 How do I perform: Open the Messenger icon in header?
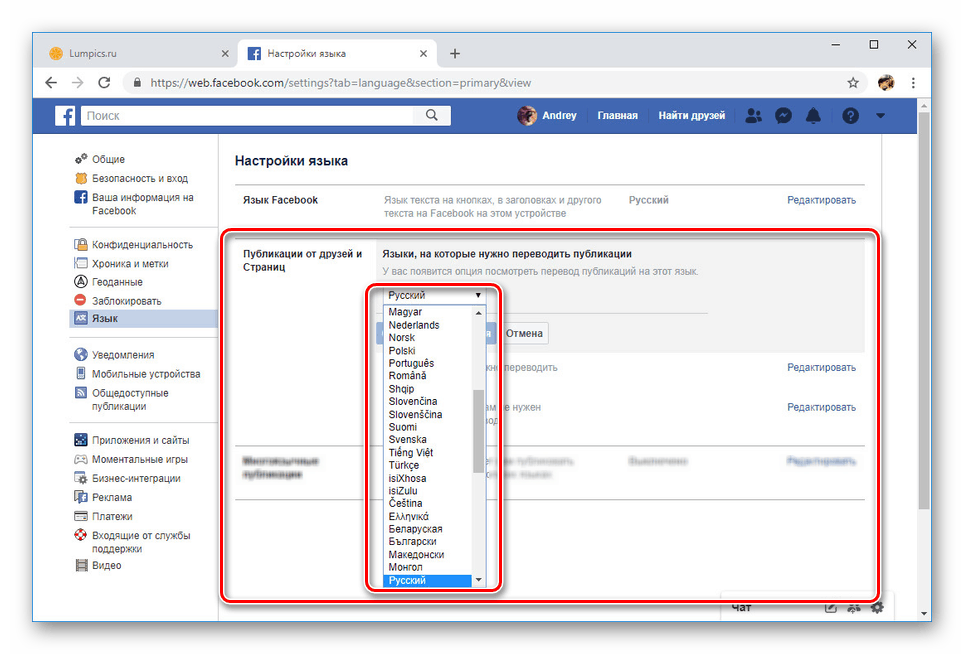tap(783, 116)
